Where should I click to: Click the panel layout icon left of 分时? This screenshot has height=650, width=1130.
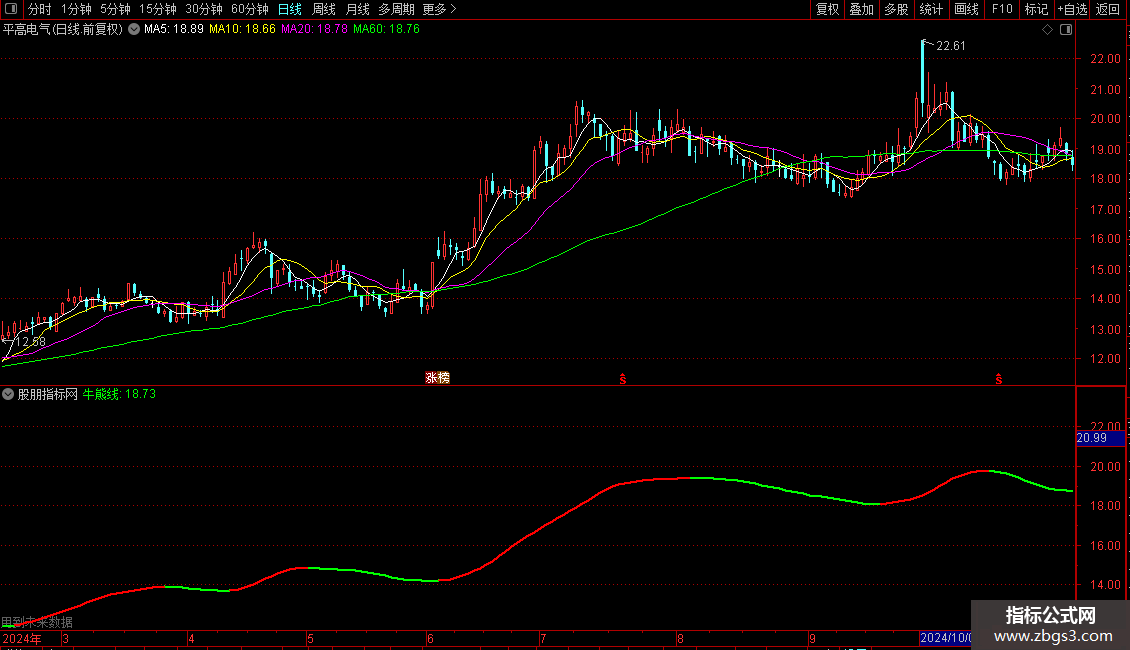(x=11, y=9)
